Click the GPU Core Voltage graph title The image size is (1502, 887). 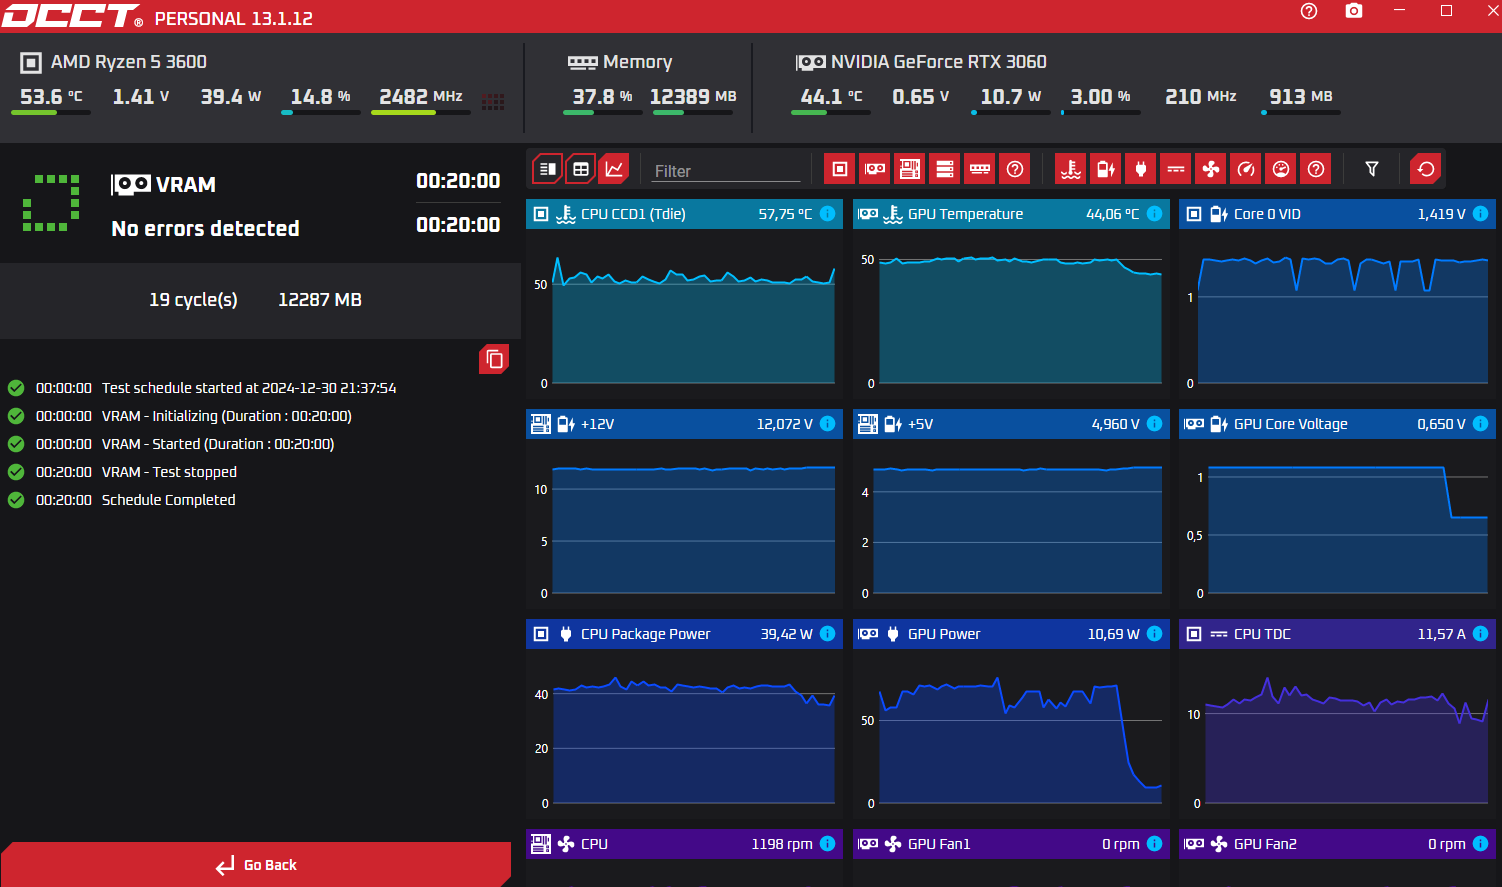coord(1291,424)
